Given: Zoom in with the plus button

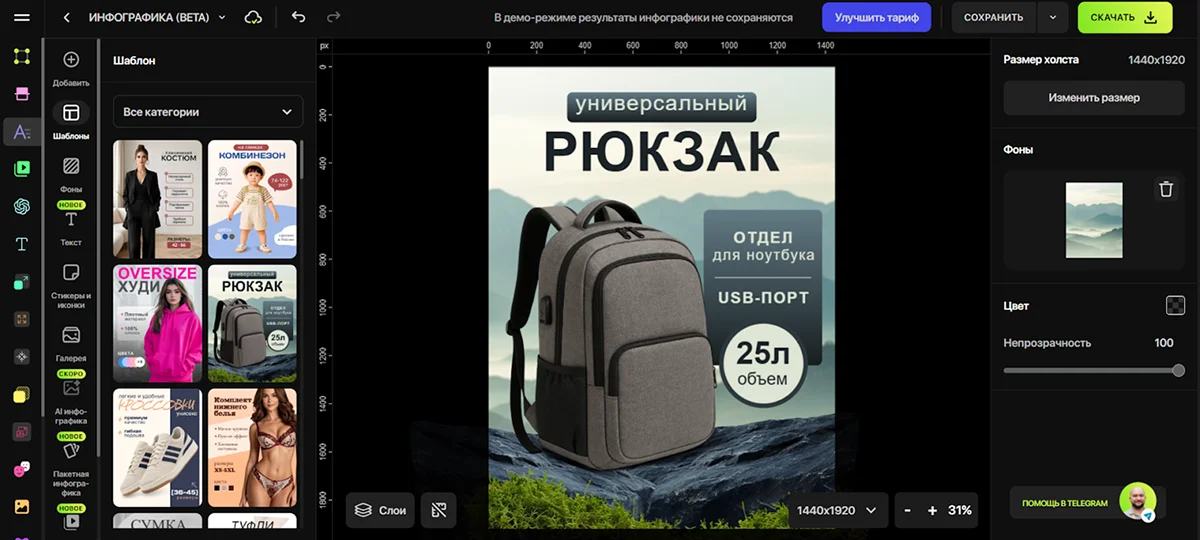Looking at the screenshot, I should (x=932, y=510).
